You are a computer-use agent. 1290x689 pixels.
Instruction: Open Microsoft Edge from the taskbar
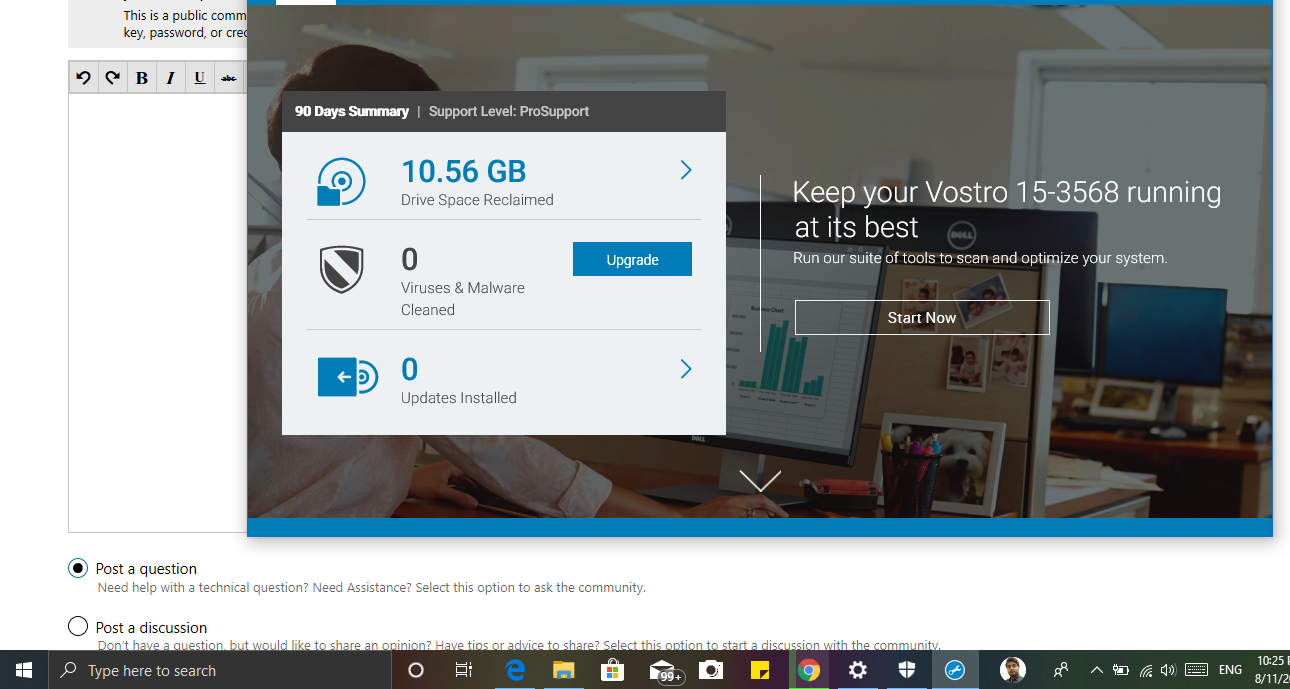click(x=515, y=670)
